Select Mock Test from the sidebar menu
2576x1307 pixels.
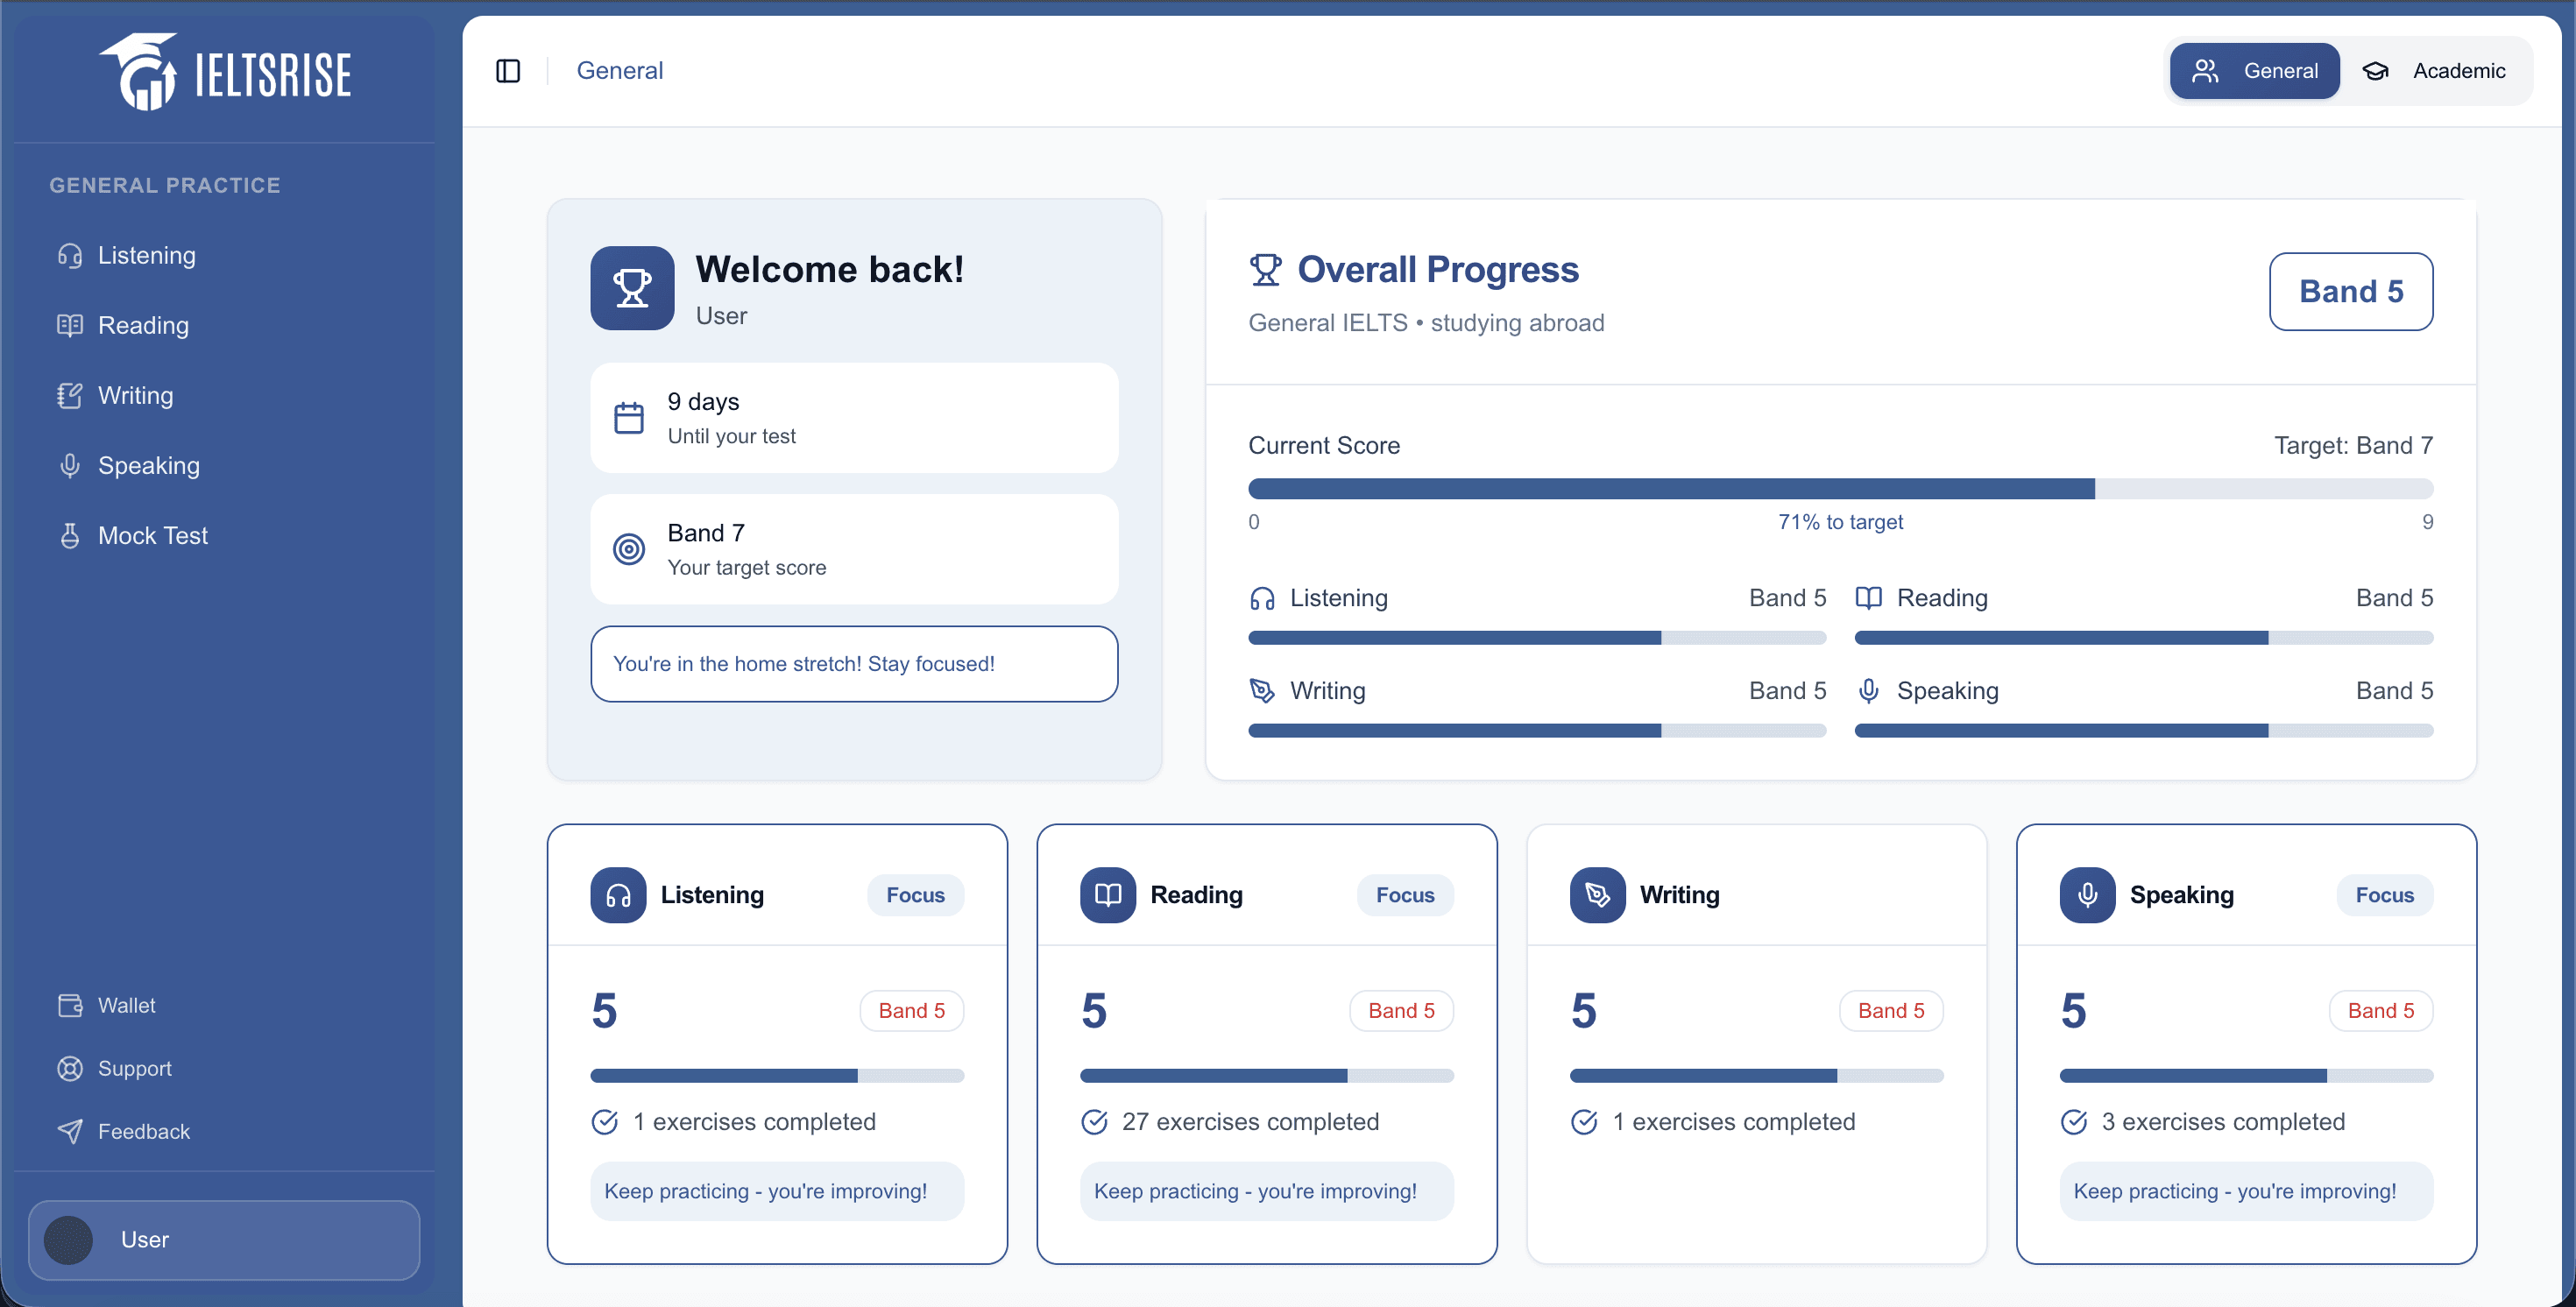click(x=153, y=535)
